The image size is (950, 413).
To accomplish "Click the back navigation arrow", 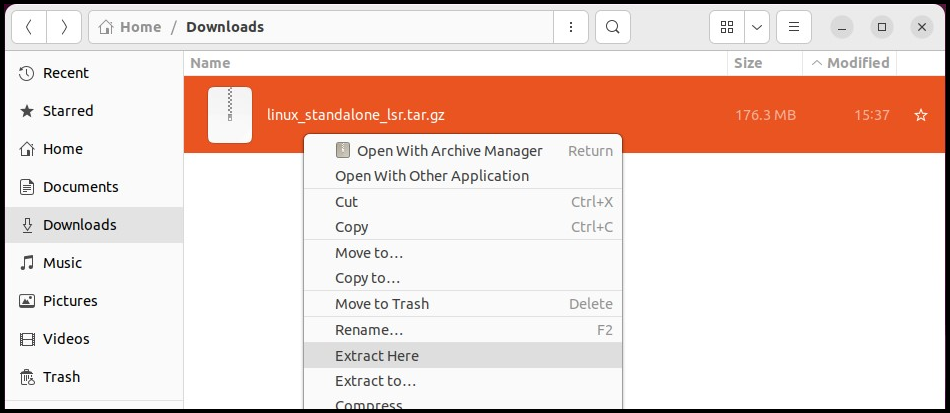I will pos(29,27).
